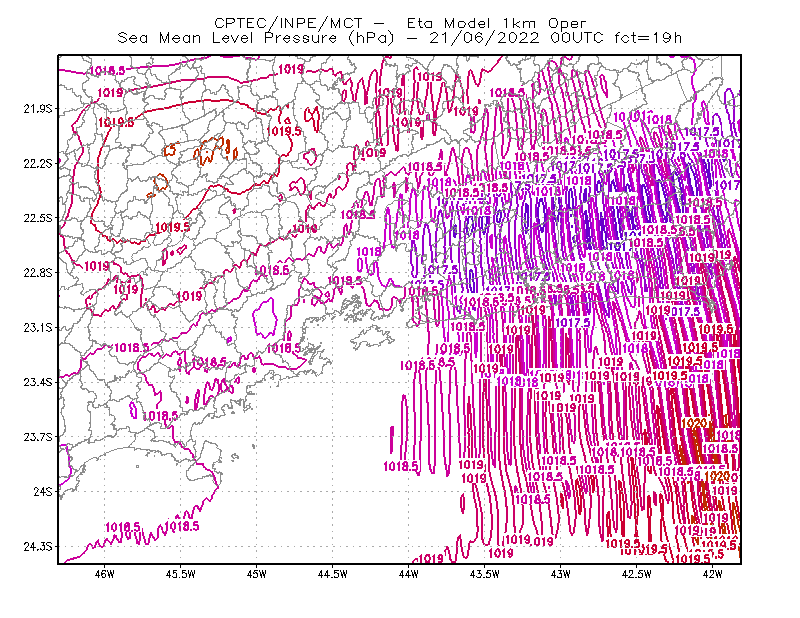Viewport: 800px width, 618px height.
Task: Click the 24.3S latitude axis label
Action: tap(38, 547)
